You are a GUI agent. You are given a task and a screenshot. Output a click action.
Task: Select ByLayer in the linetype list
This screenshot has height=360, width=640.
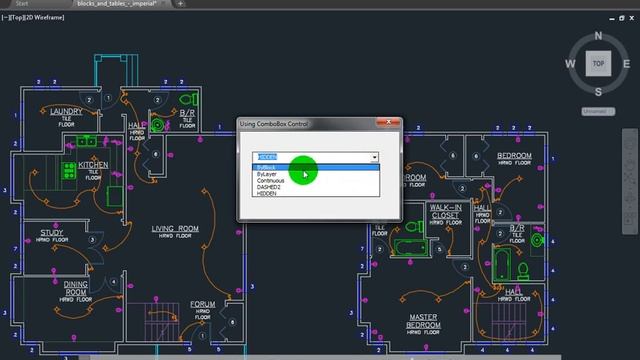point(316,174)
